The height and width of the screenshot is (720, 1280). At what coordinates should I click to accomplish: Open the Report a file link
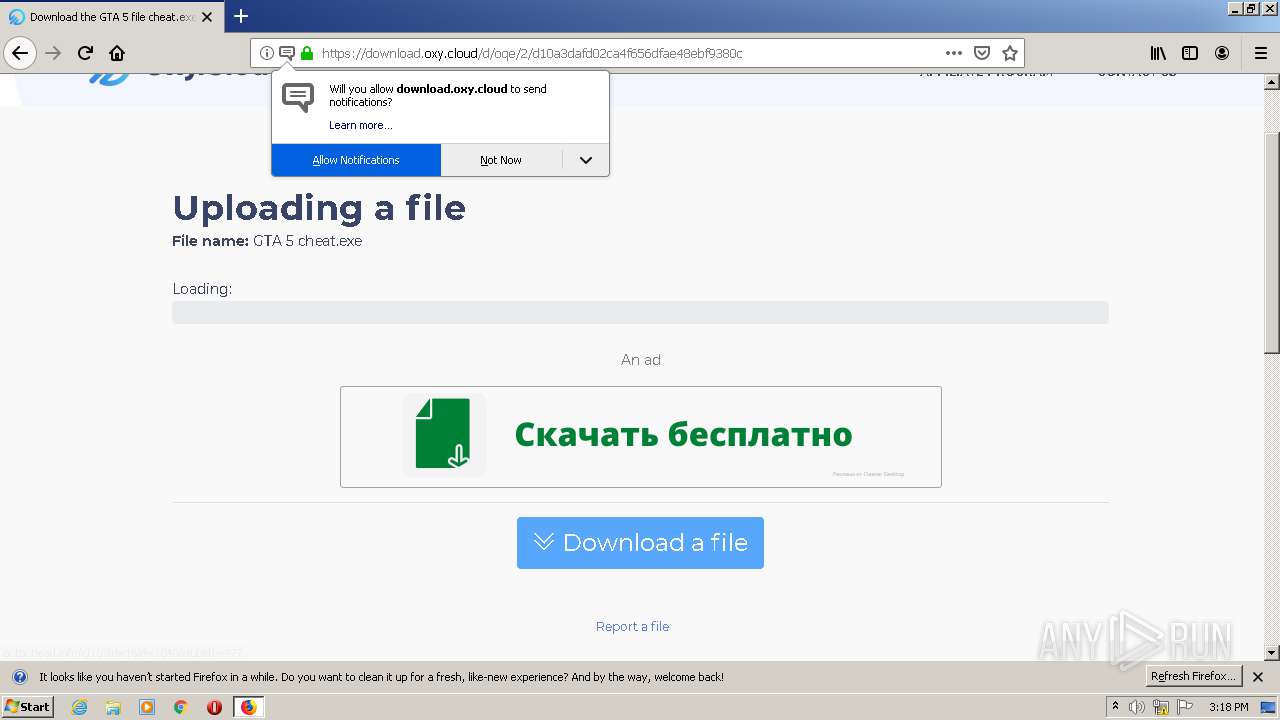pyautogui.click(x=632, y=626)
